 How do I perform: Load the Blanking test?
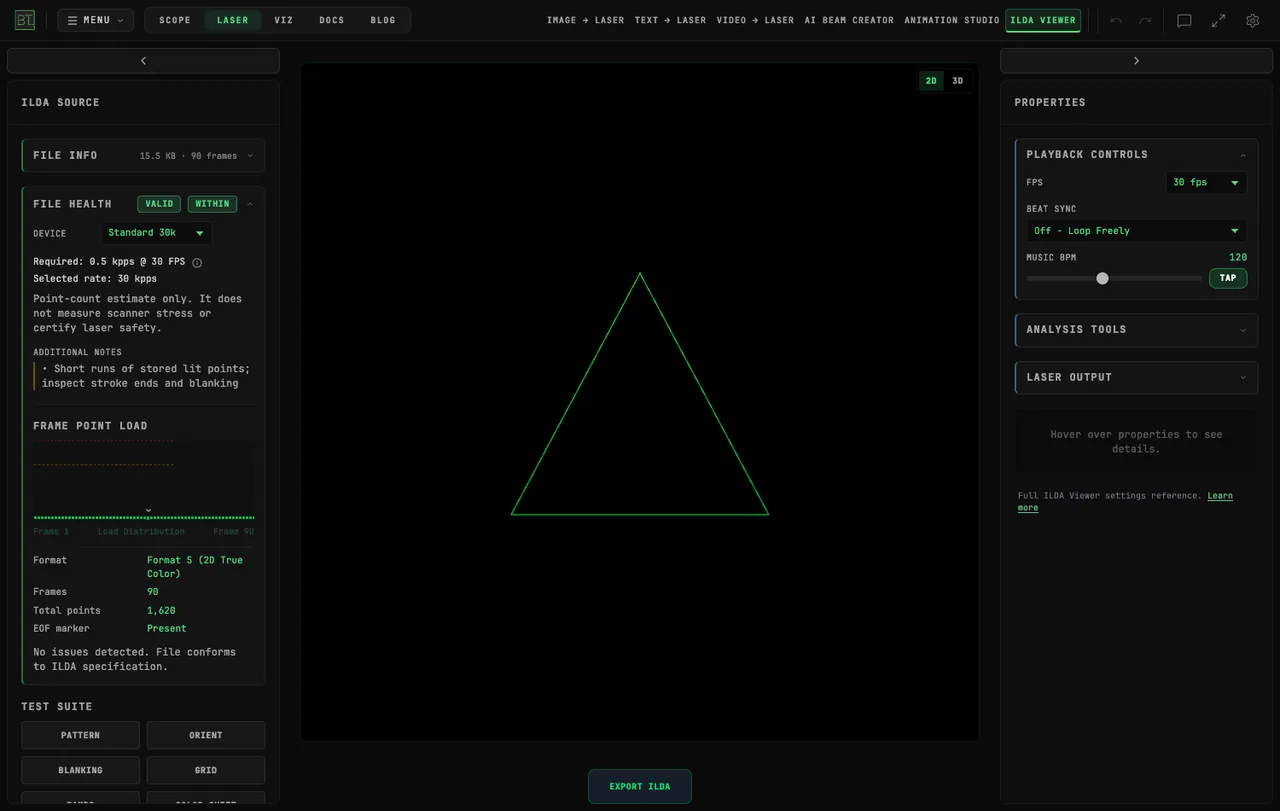point(80,770)
